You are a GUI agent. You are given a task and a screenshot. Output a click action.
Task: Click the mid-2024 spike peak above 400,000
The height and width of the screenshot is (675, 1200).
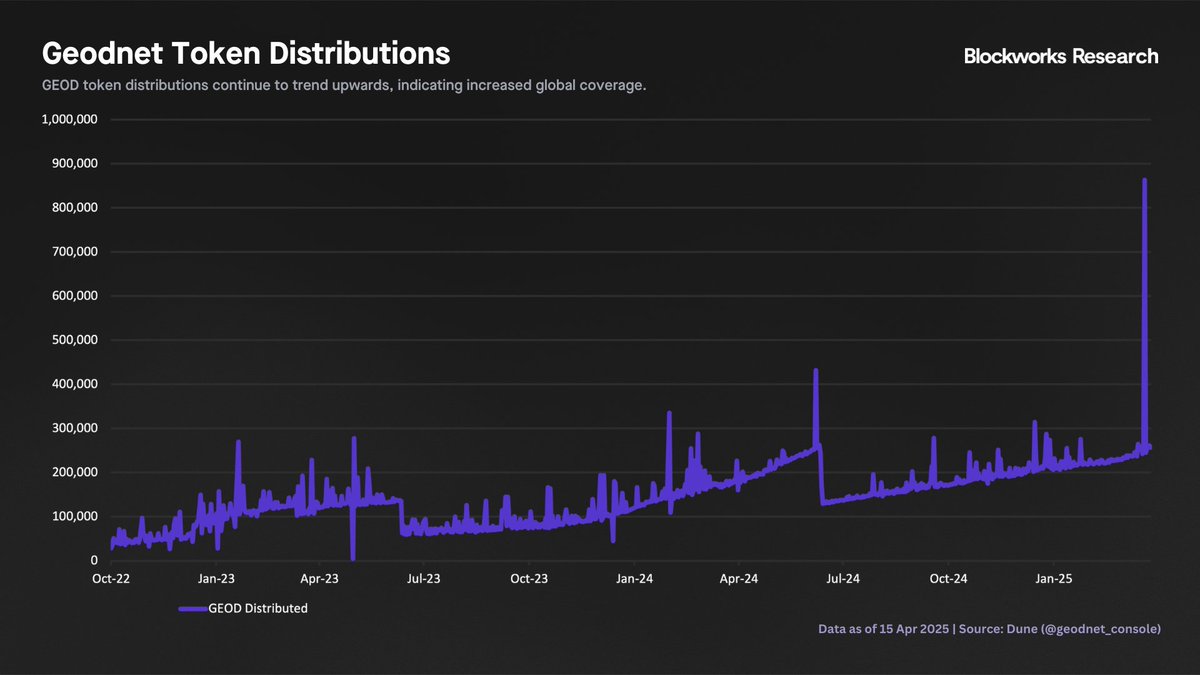click(816, 371)
